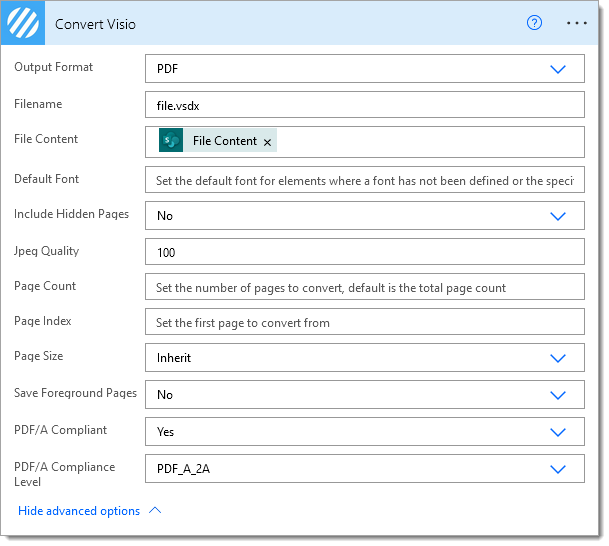Click the Page Index input field

click(365, 322)
